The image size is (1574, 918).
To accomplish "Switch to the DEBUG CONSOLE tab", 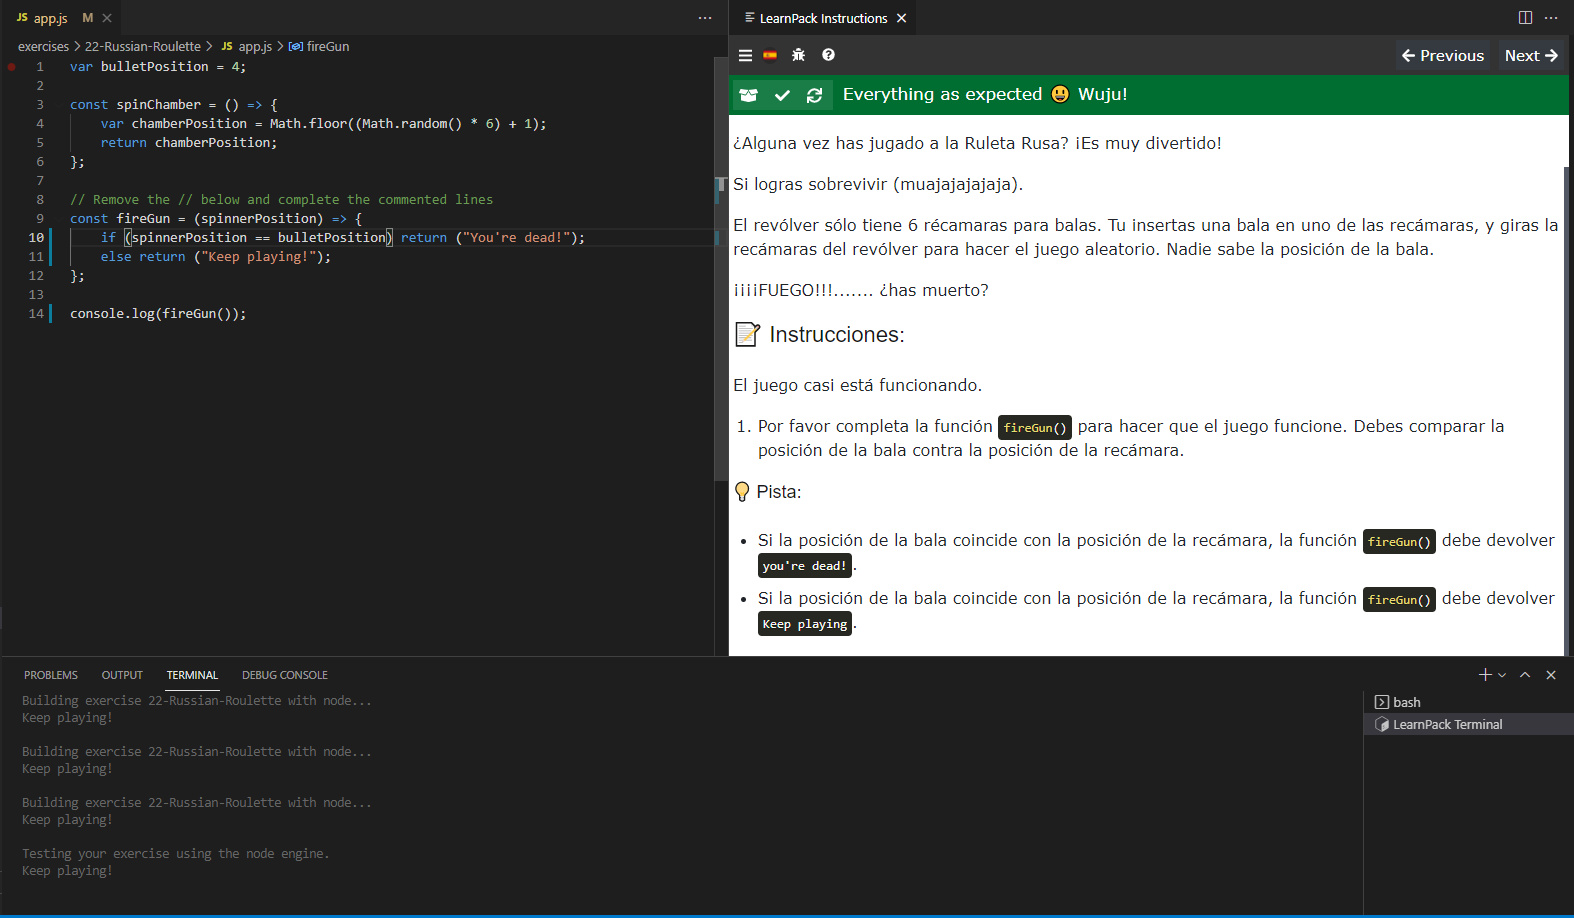I will coord(285,675).
